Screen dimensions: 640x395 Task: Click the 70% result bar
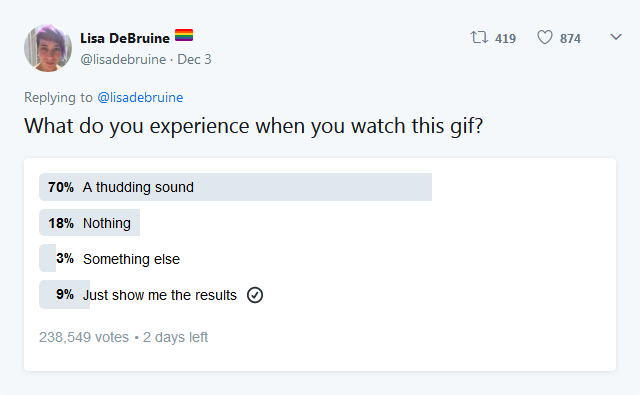point(236,187)
